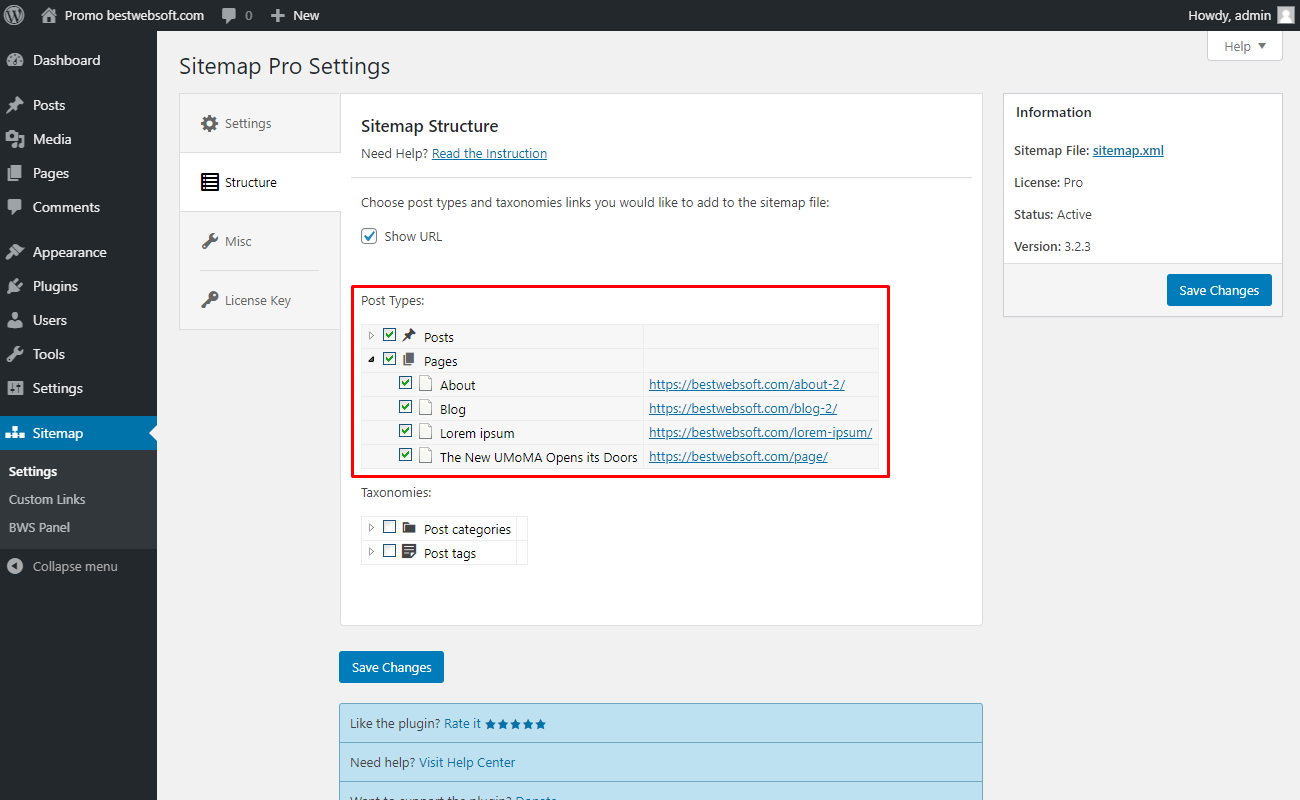1300x800 pixels.
Task: Click the Settings sliders icon in sidebar
Action: (15, 388)
